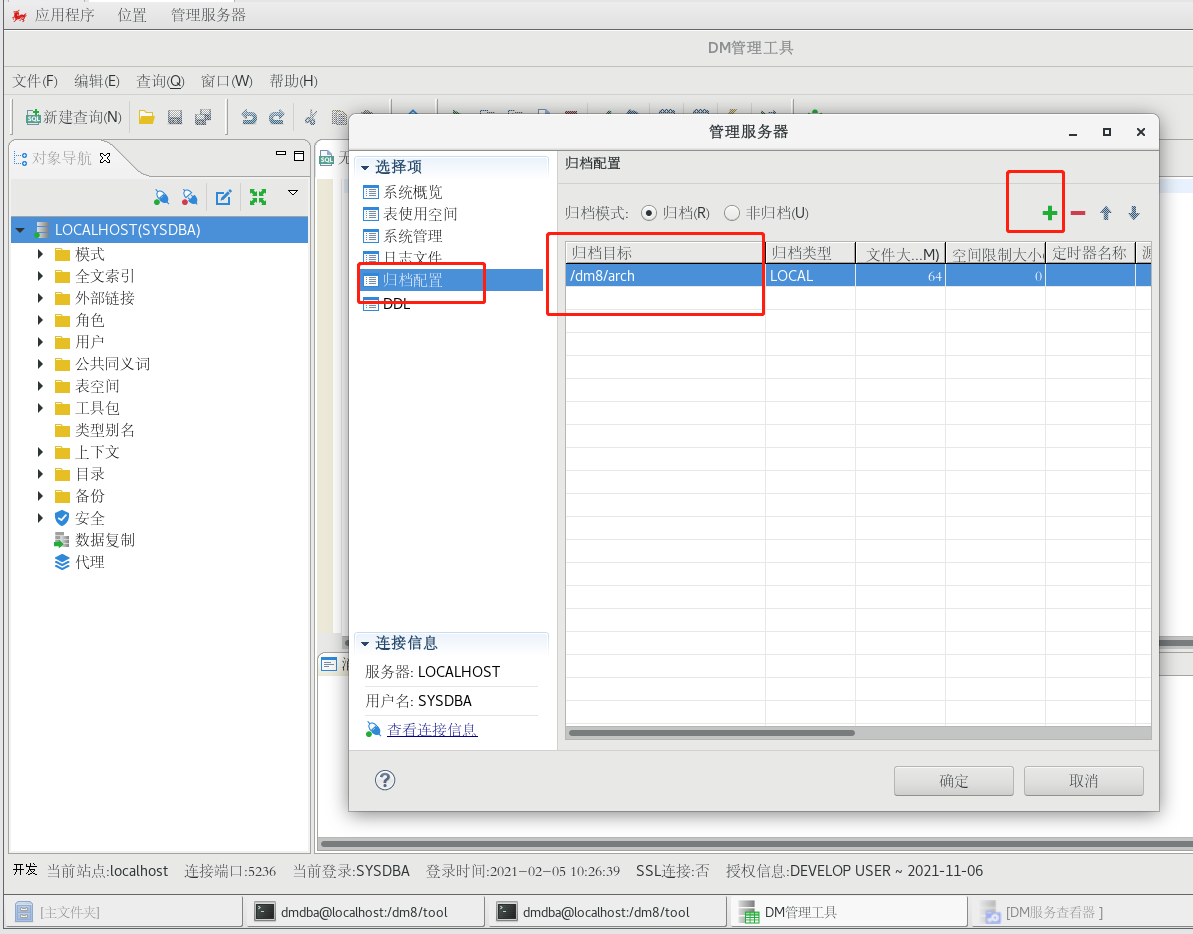The image size is (1193, 934).
Task: Click the green plus add-archive icon
Action: (x=1049, y=214)
